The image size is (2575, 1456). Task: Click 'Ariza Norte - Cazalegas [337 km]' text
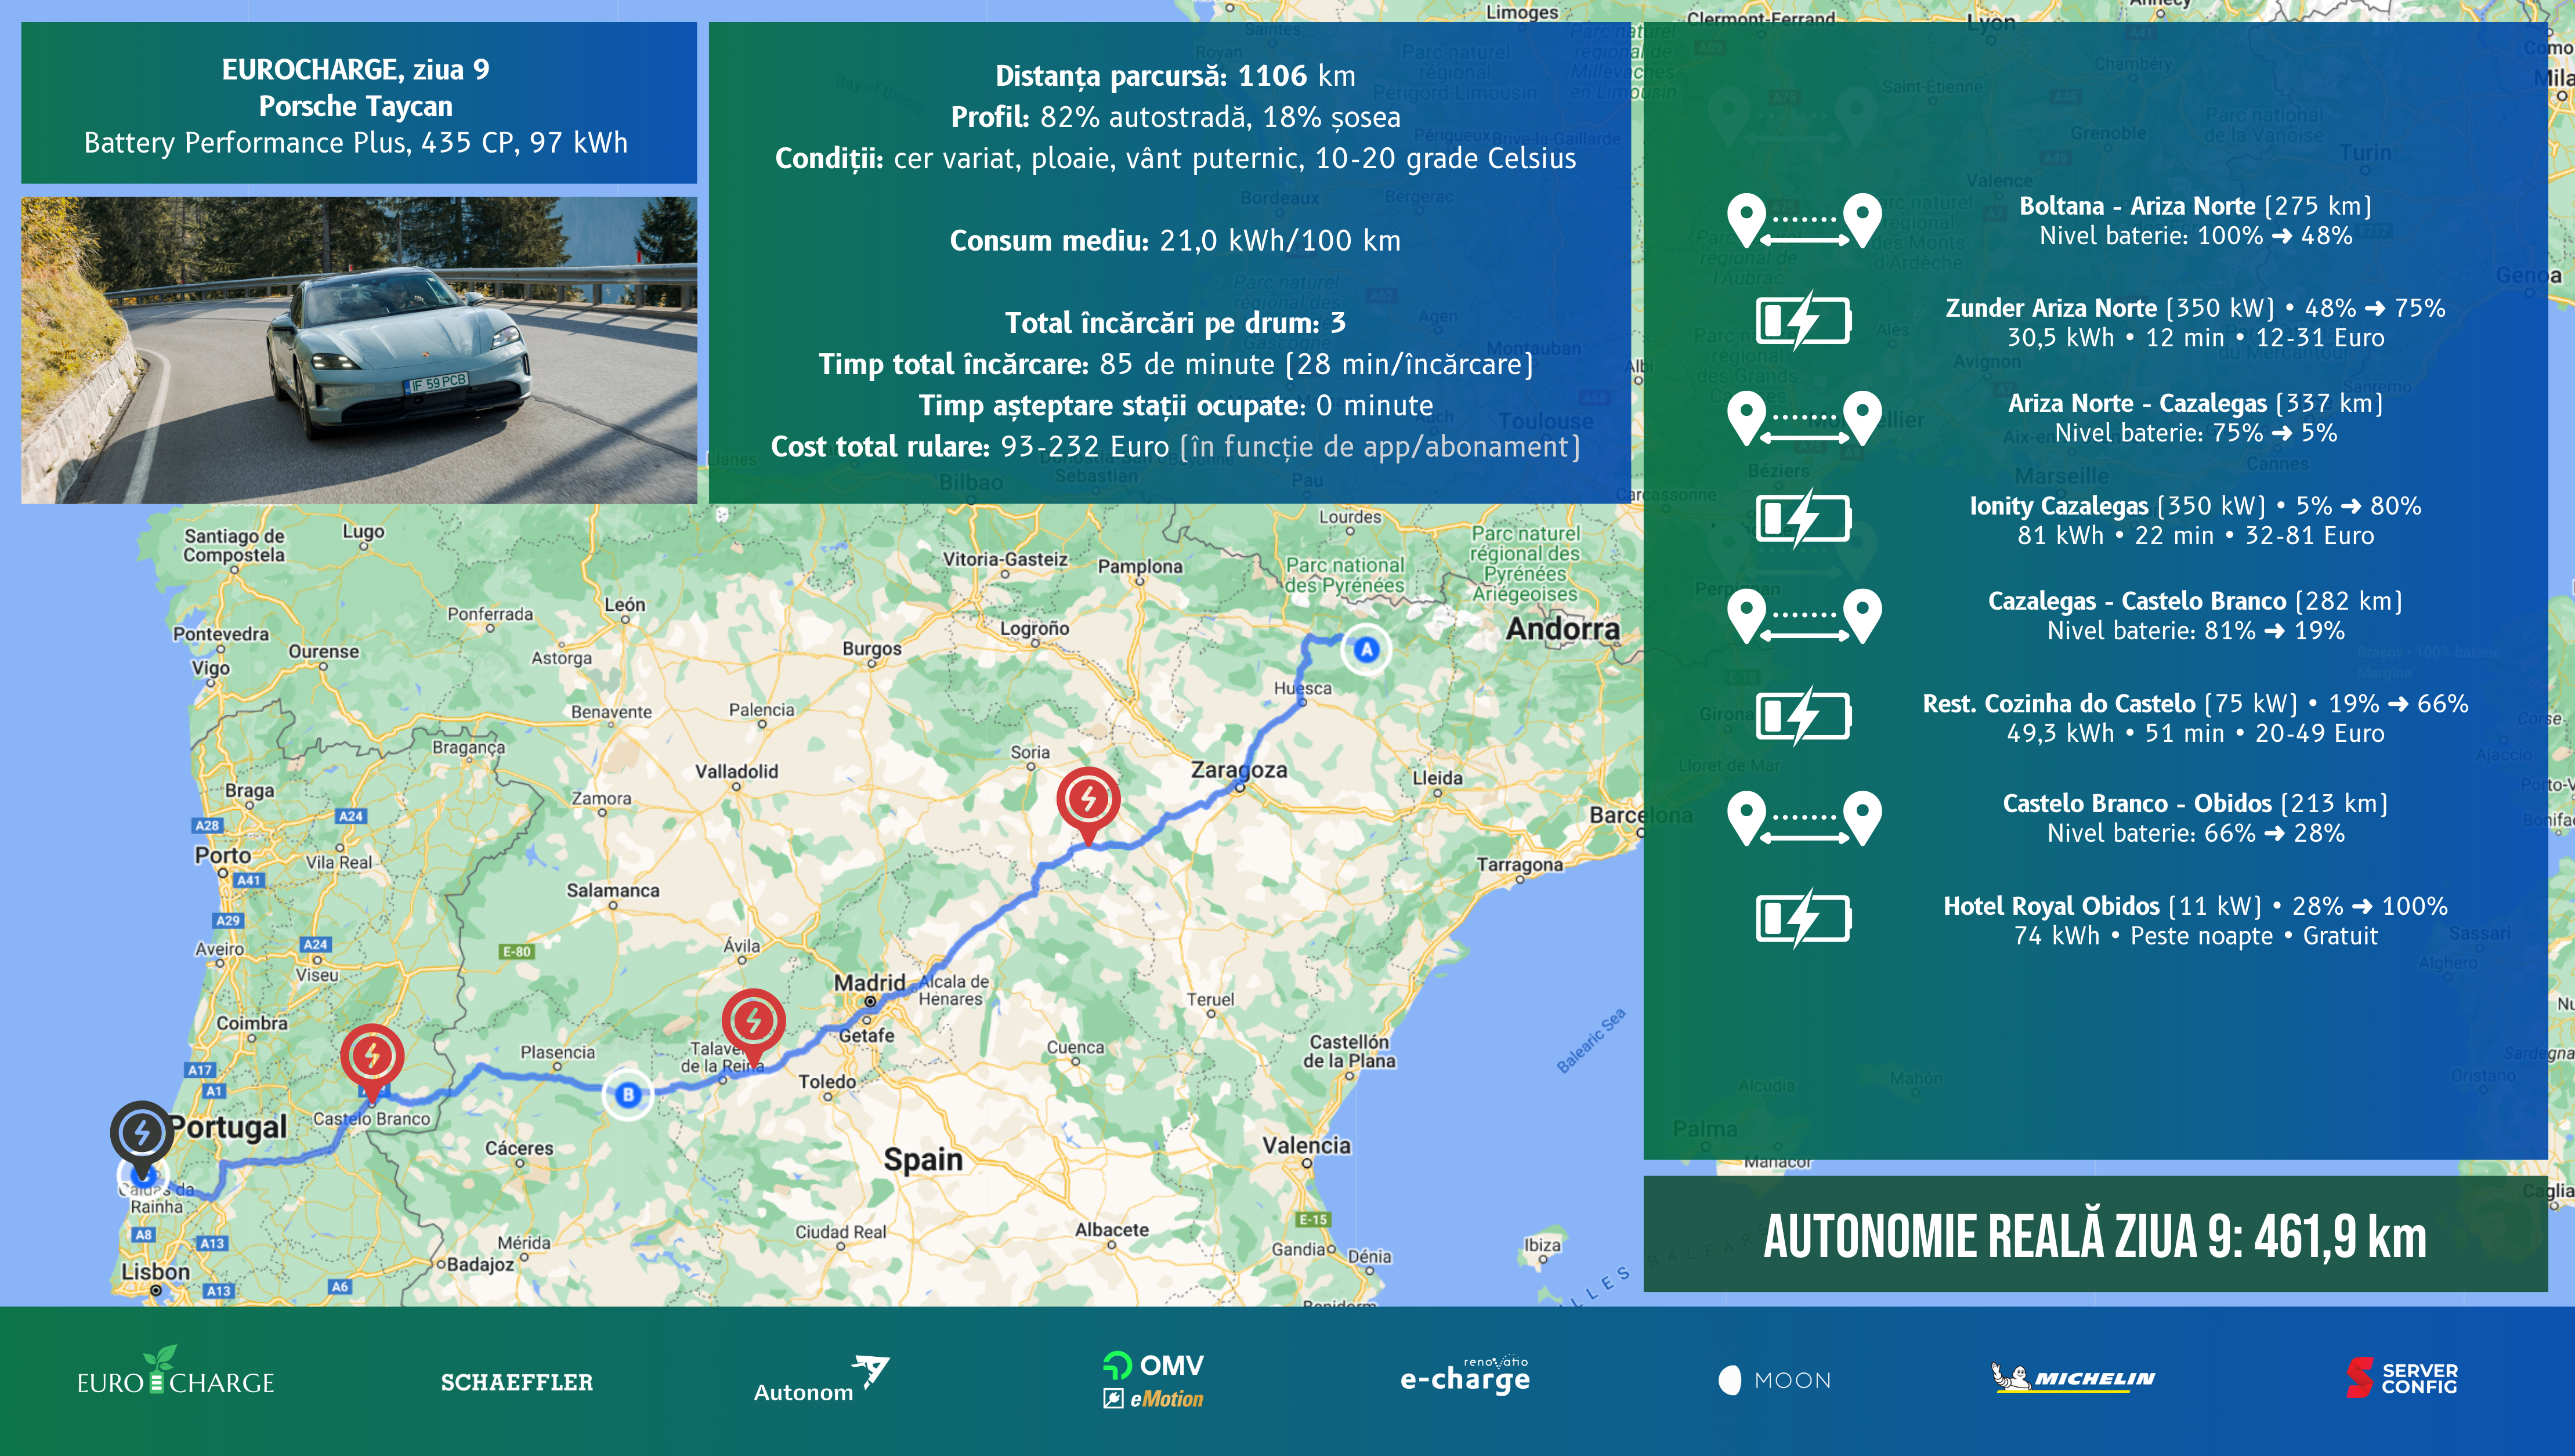(x=2195, y=403)
